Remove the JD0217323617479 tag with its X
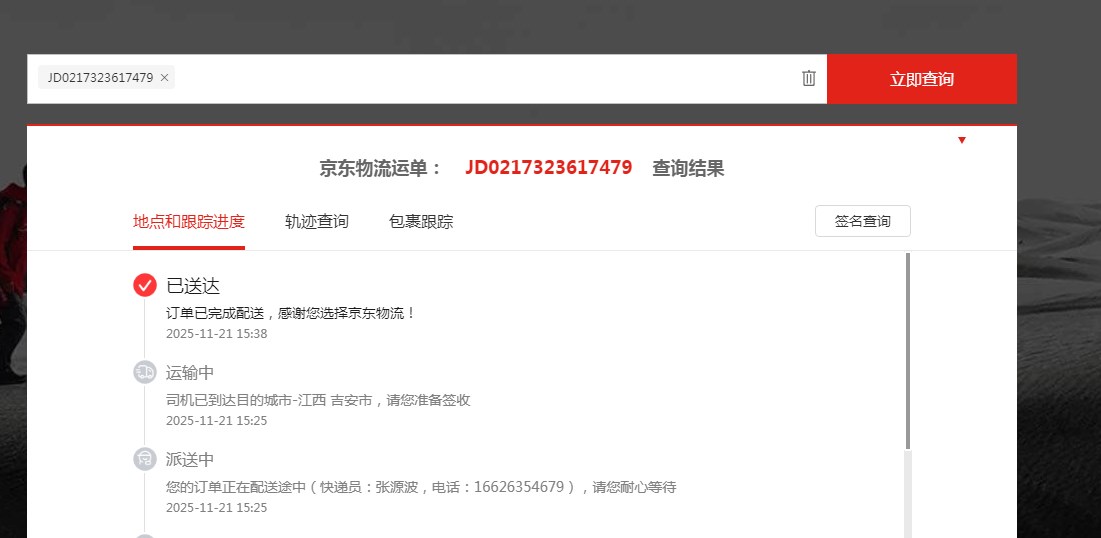The width and height of the screenshot is (1101, 538). coord(165,78)
